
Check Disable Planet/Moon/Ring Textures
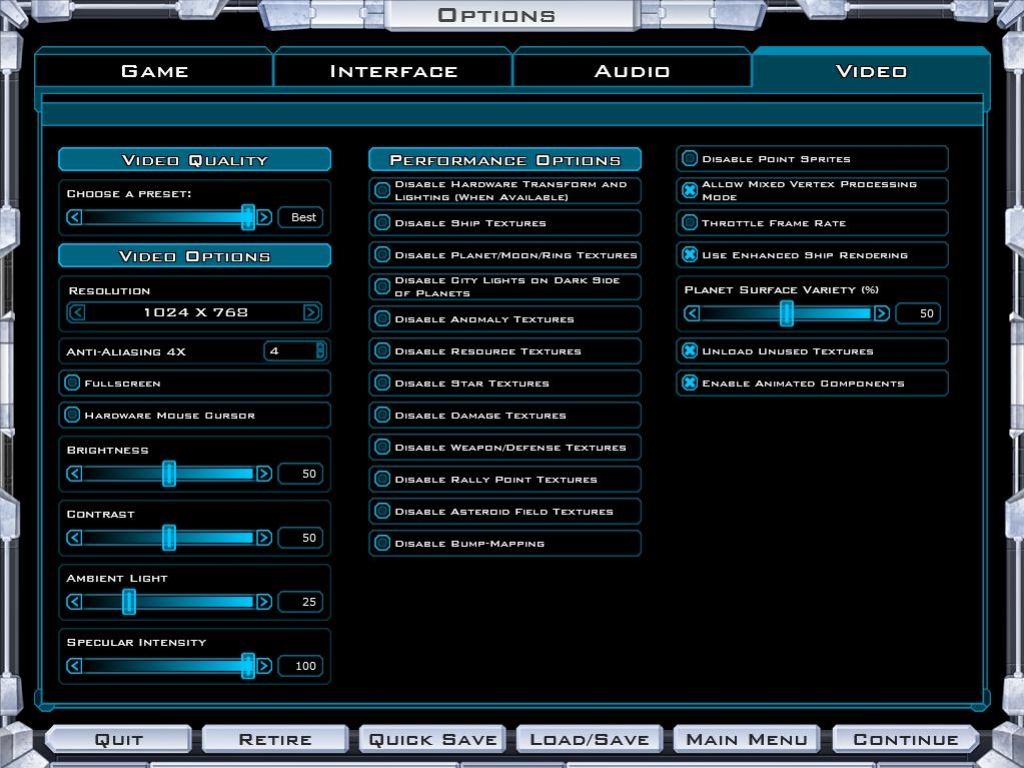(383, 255)
